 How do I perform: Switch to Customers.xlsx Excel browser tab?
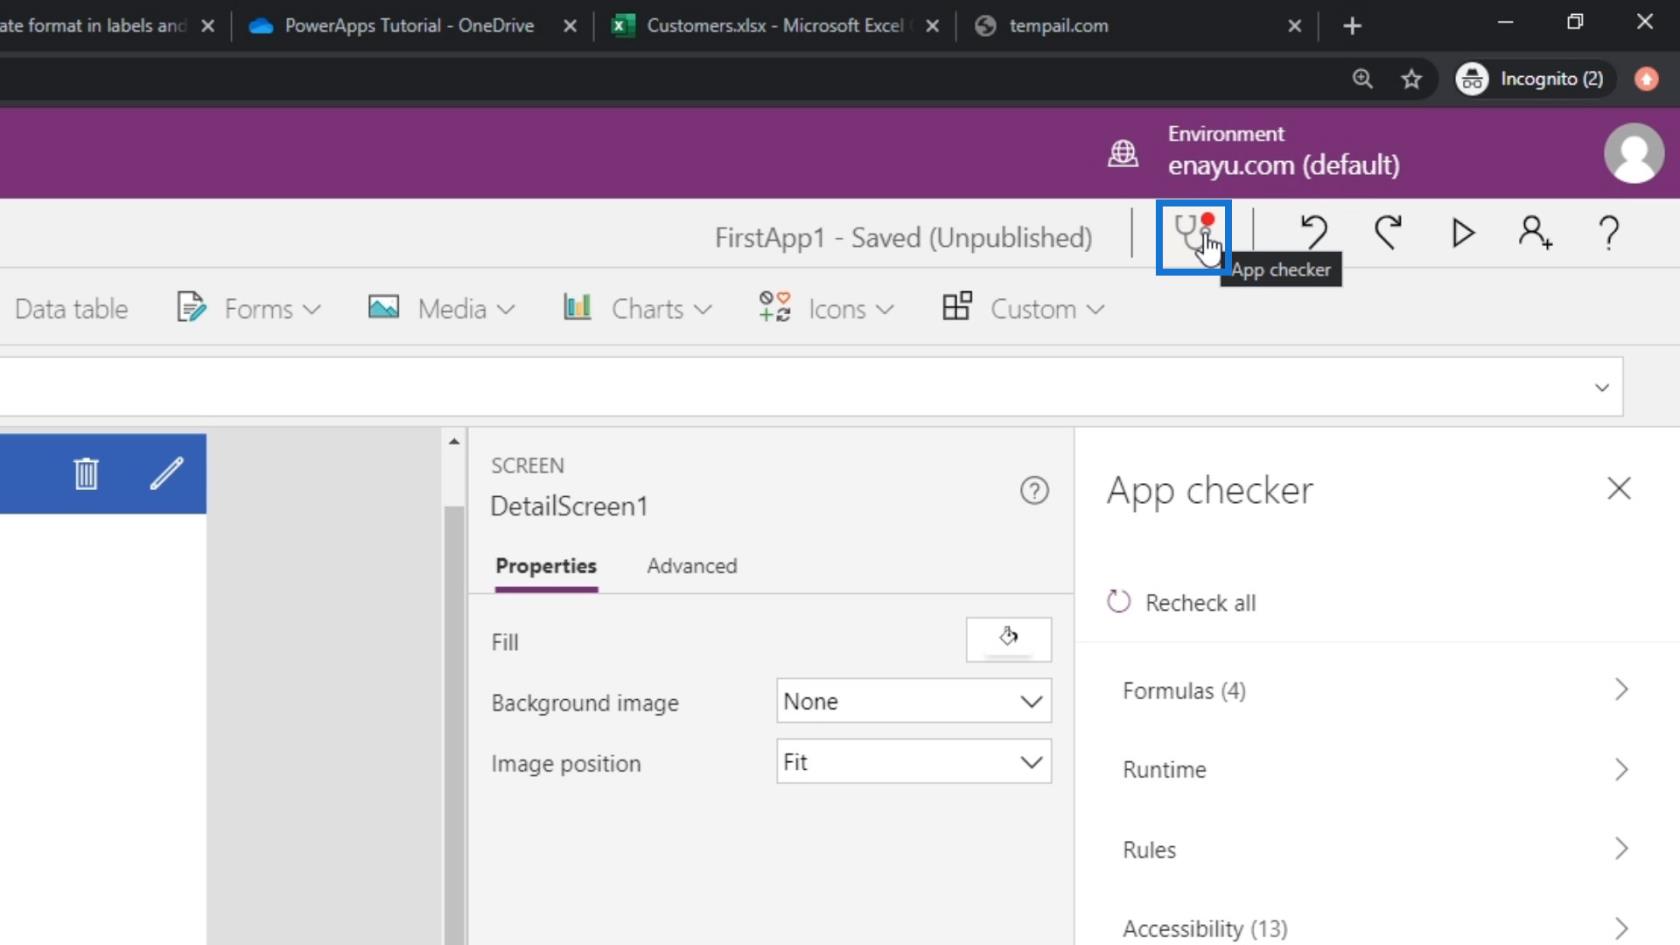point(773,26)
